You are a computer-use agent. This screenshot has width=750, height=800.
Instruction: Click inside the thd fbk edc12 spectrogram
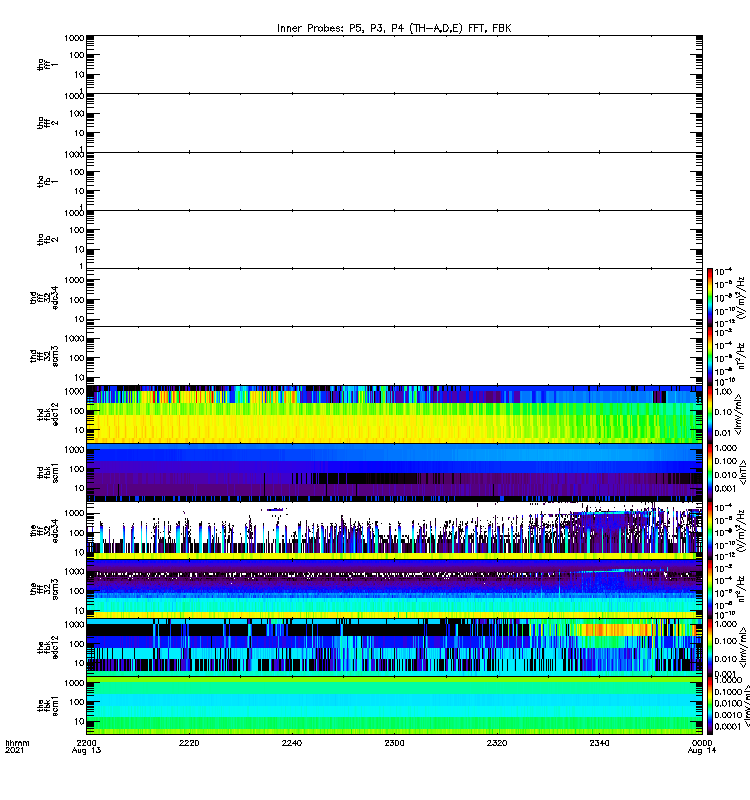tap(394, 414)
